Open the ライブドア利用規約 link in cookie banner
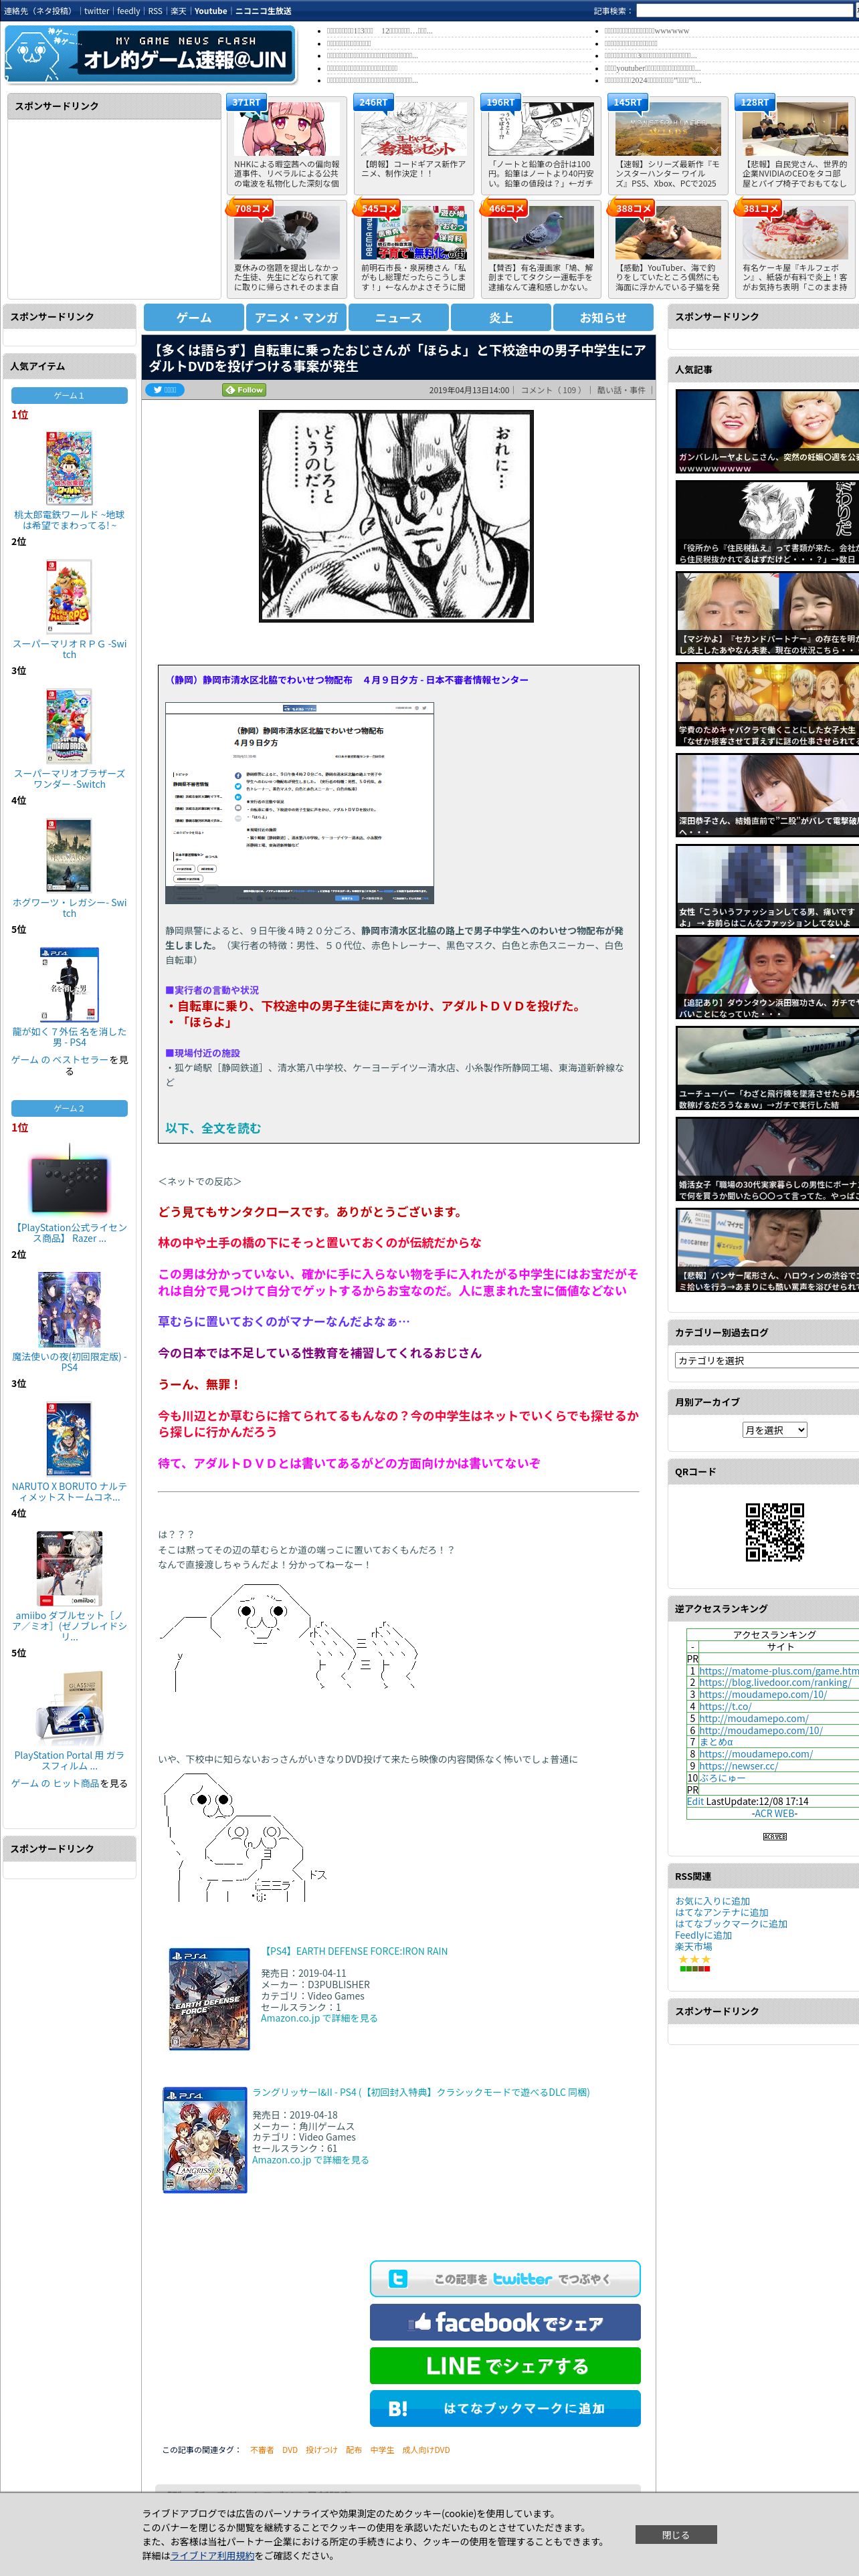The height and width of the screenshot is (2576, 859). pos(212,2555)
